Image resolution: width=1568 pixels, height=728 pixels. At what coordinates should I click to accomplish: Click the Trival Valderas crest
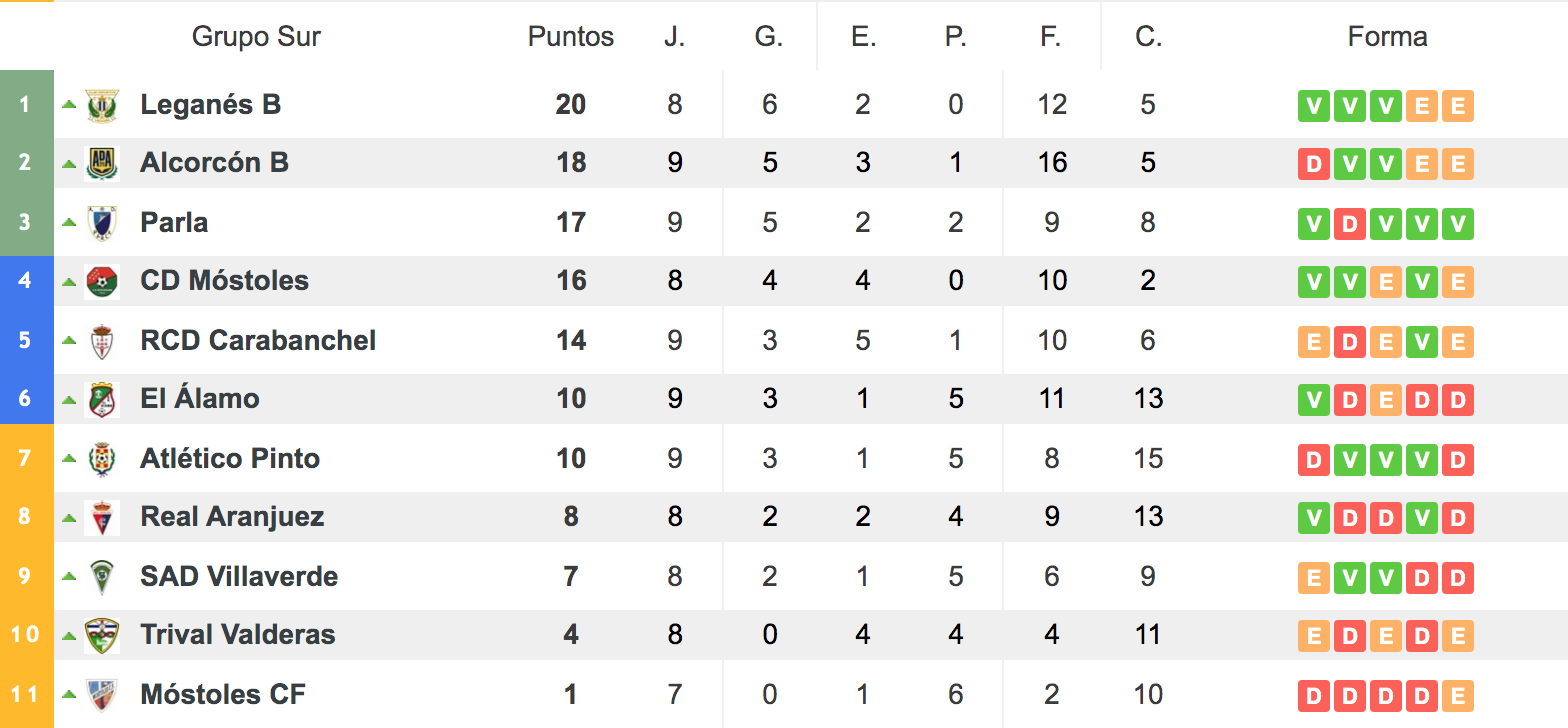tap(102, 635)
